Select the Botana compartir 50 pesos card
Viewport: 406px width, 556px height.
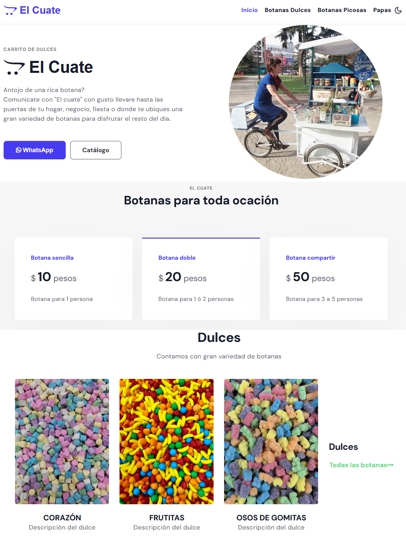[x=328, y=279]
